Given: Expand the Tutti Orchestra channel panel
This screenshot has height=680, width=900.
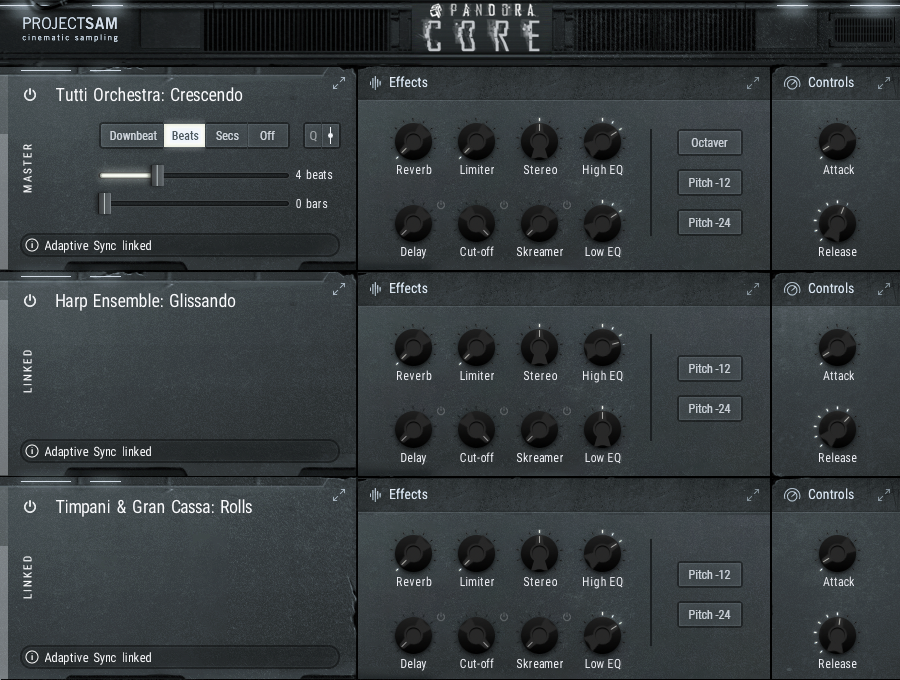Looking at the screenshot, I should point(339,84).
